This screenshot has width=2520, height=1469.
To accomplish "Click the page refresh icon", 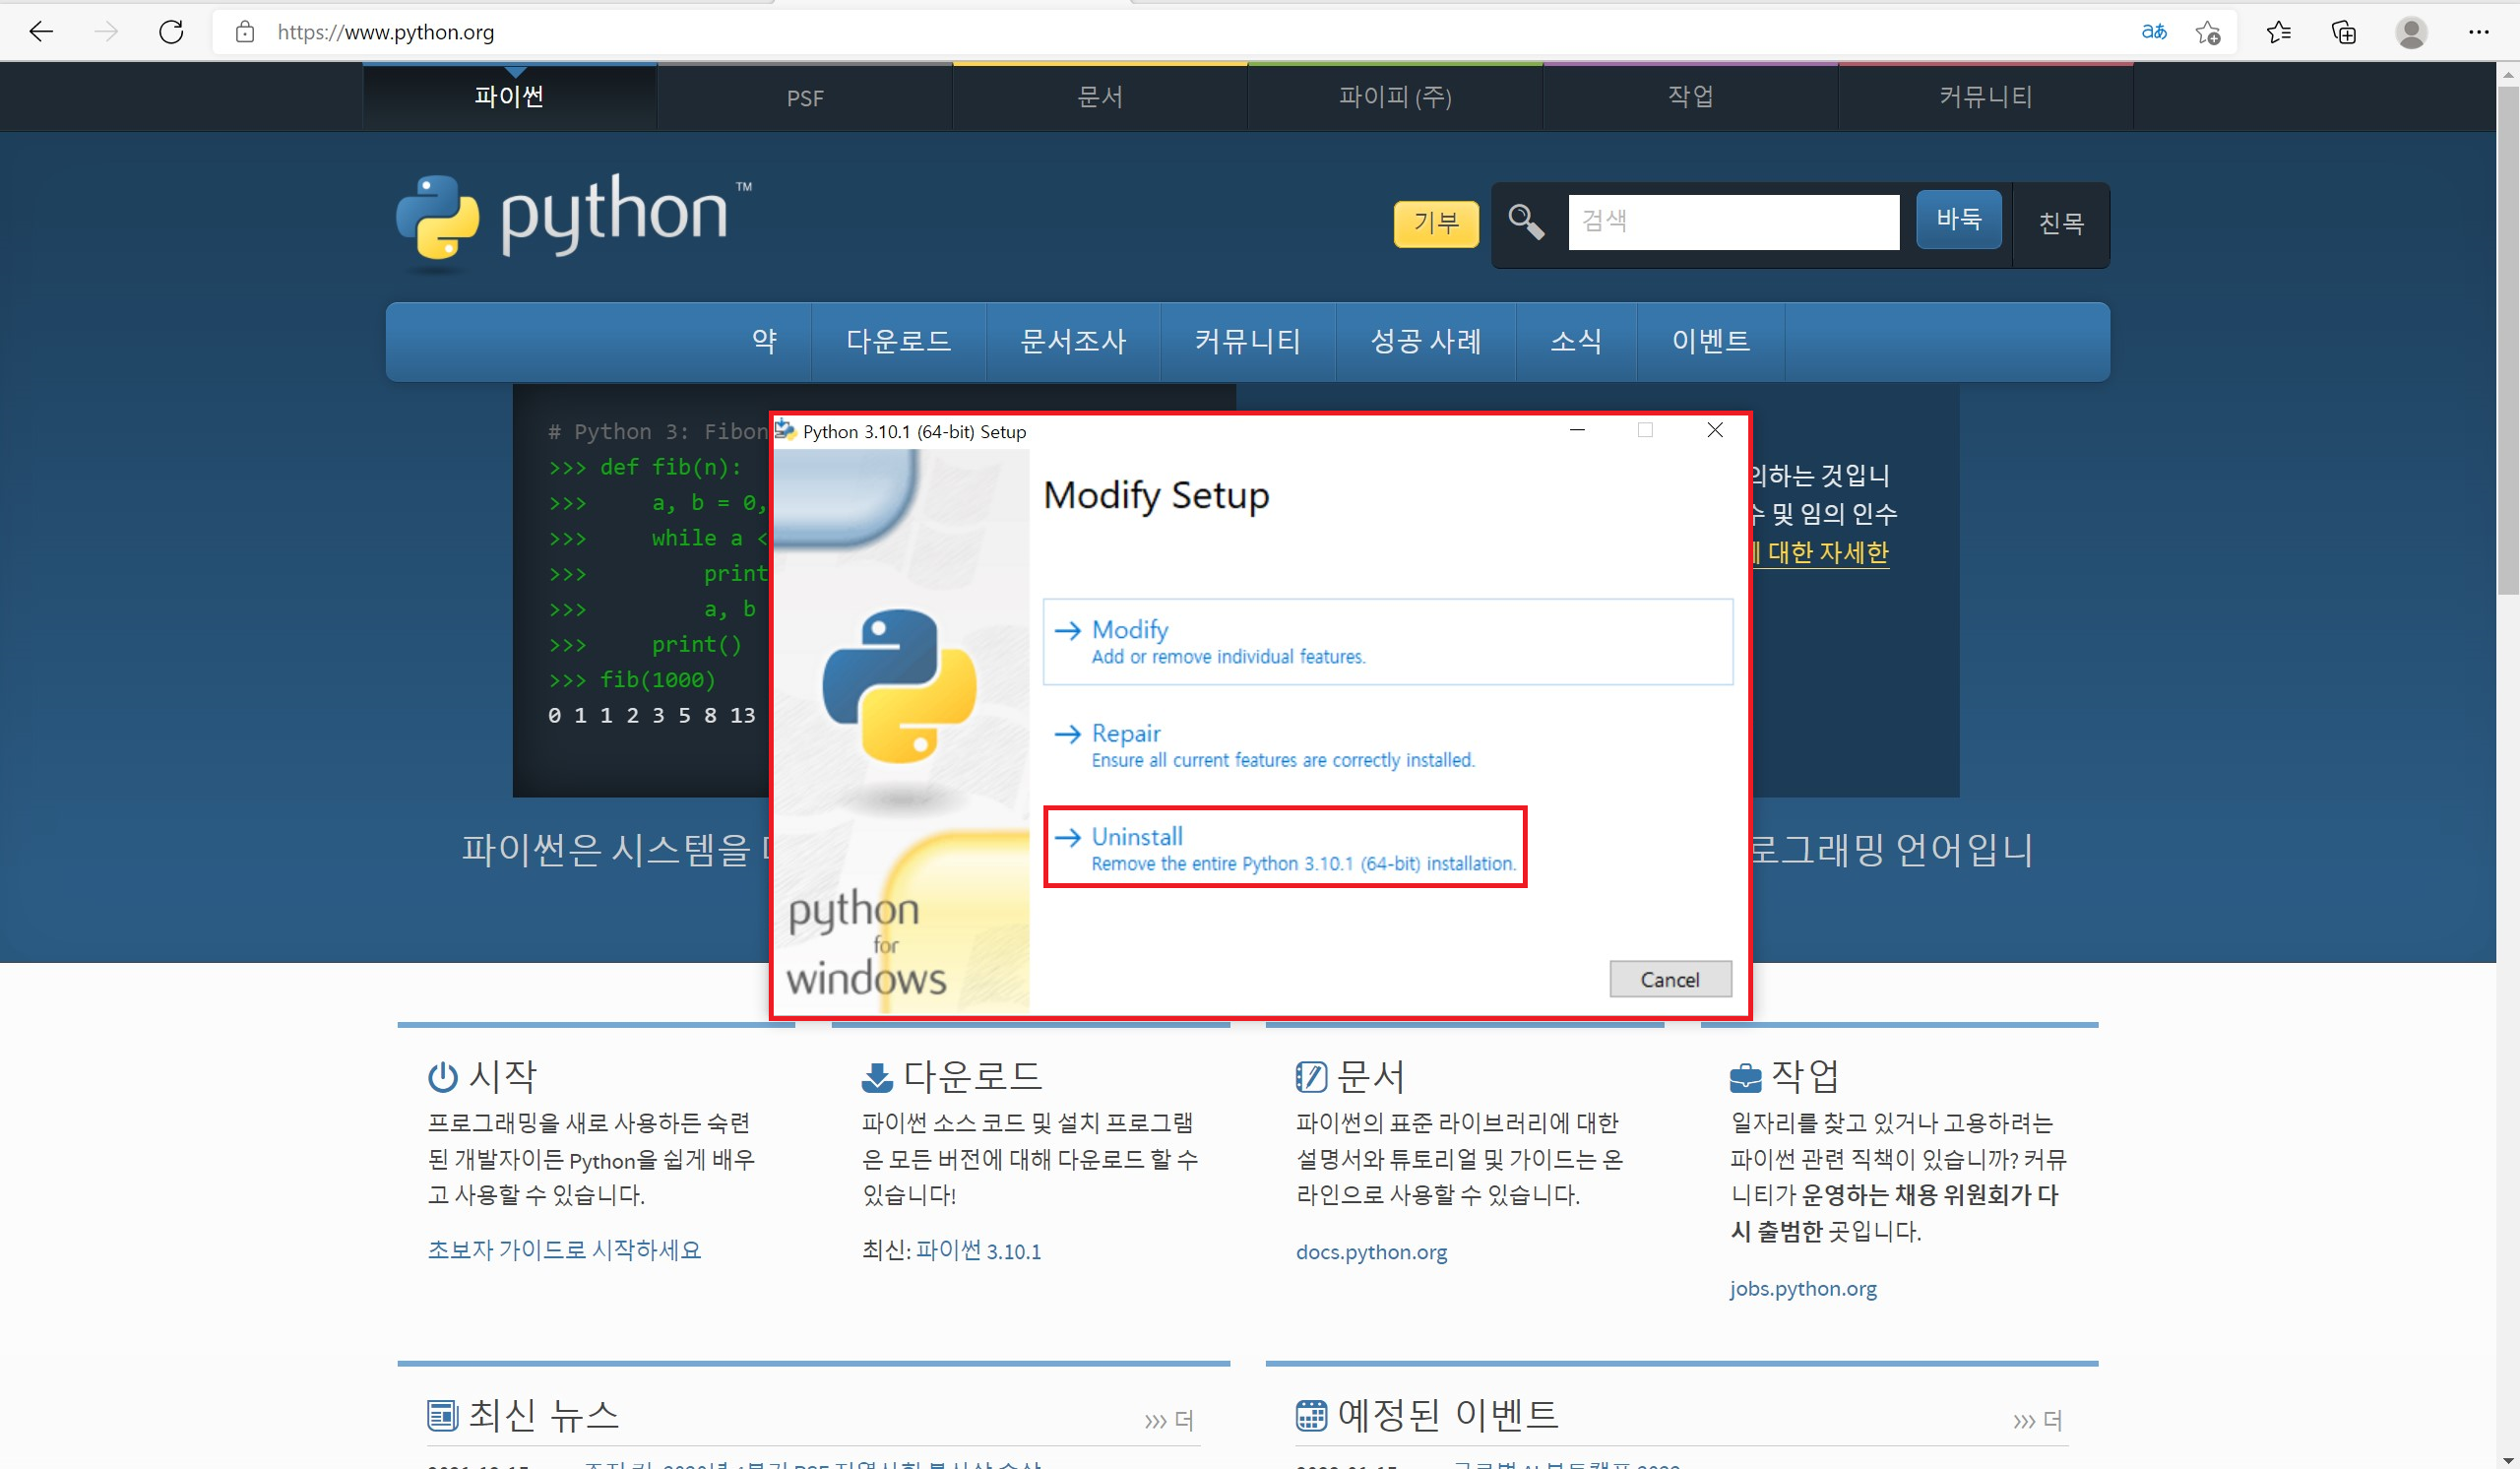I will pyautogui.click(x=172, y=32).
